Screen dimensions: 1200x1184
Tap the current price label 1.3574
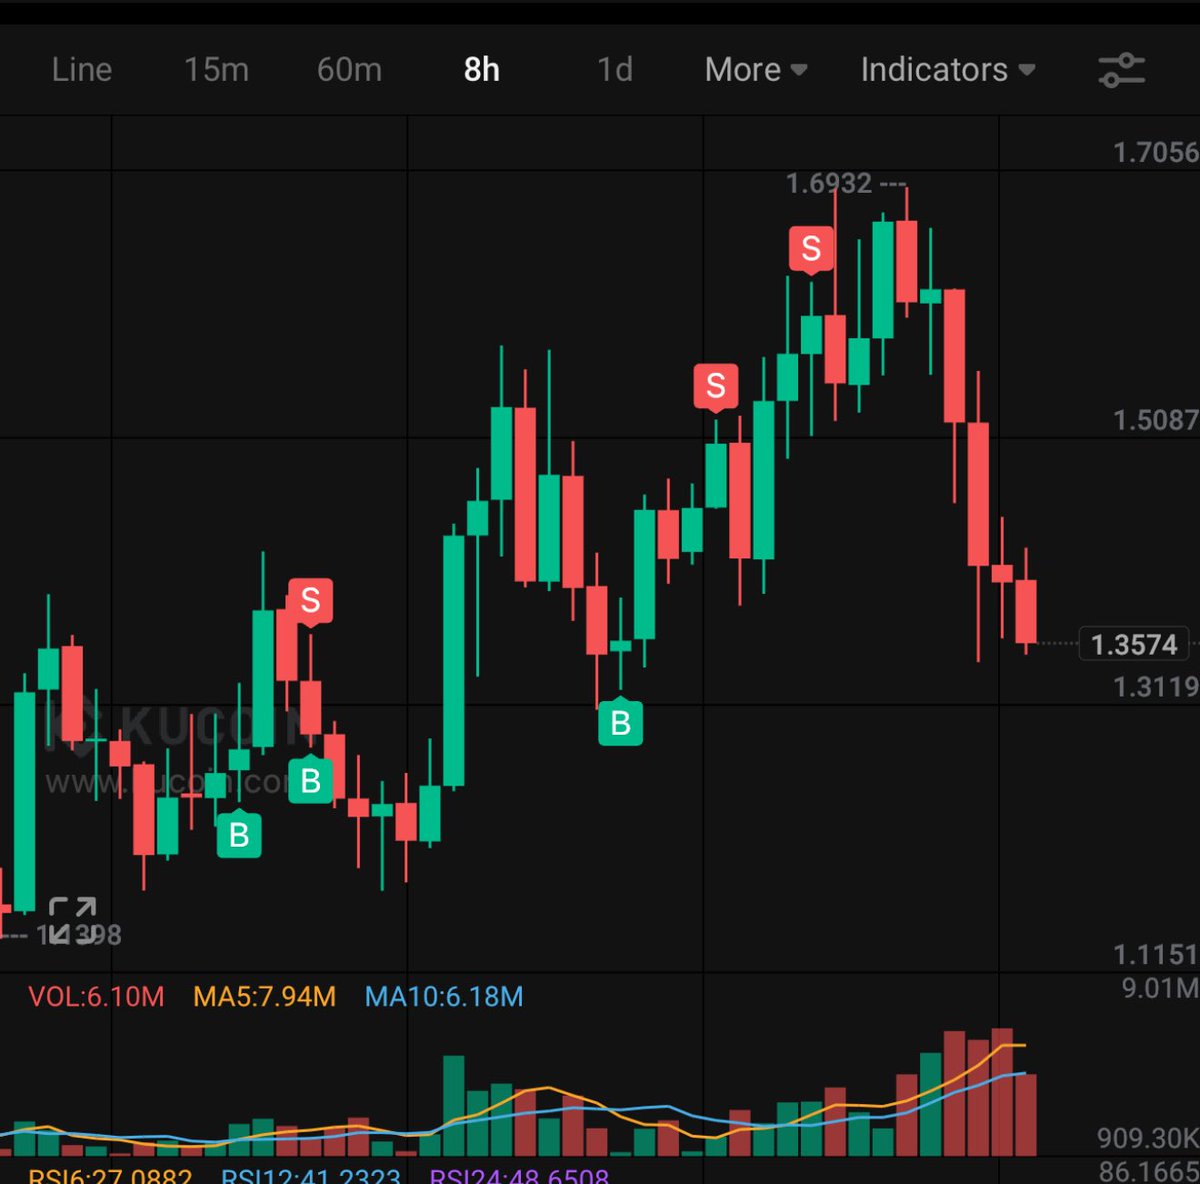(1134, 644)
